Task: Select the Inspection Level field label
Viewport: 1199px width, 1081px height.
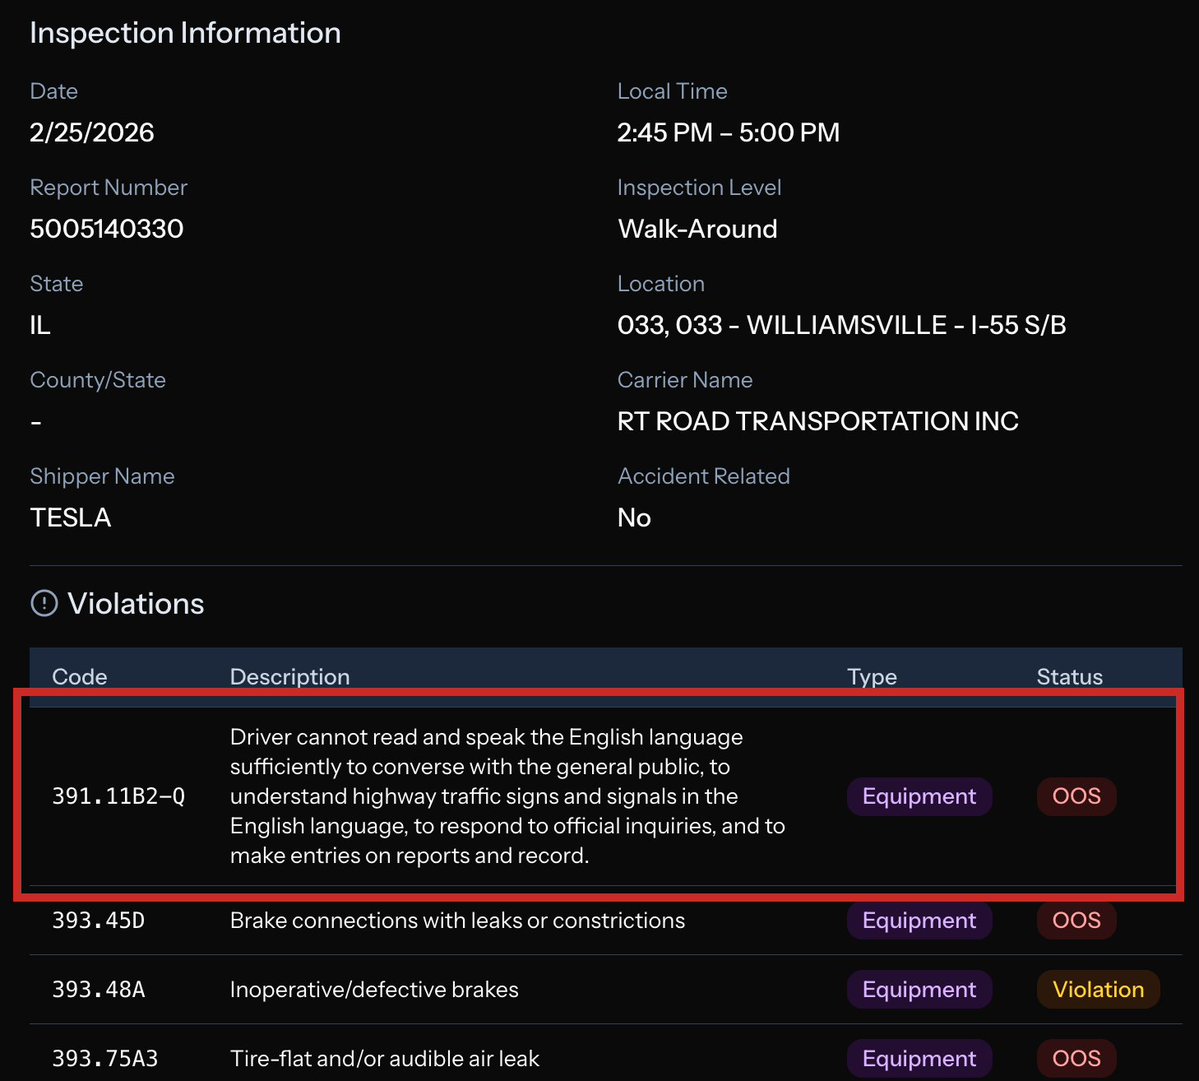Action: coord(699,187)
